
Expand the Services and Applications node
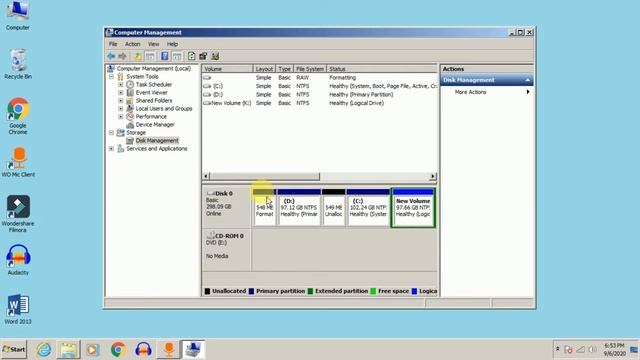click(x=111, y=149)
